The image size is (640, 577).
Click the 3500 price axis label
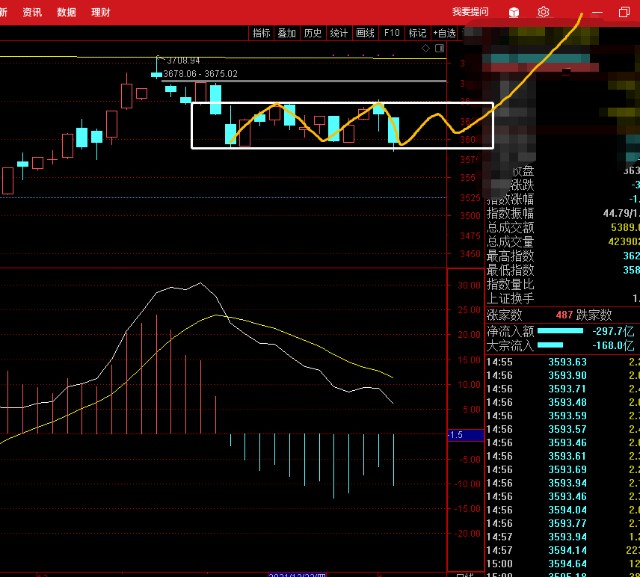(x=470, y=216)
